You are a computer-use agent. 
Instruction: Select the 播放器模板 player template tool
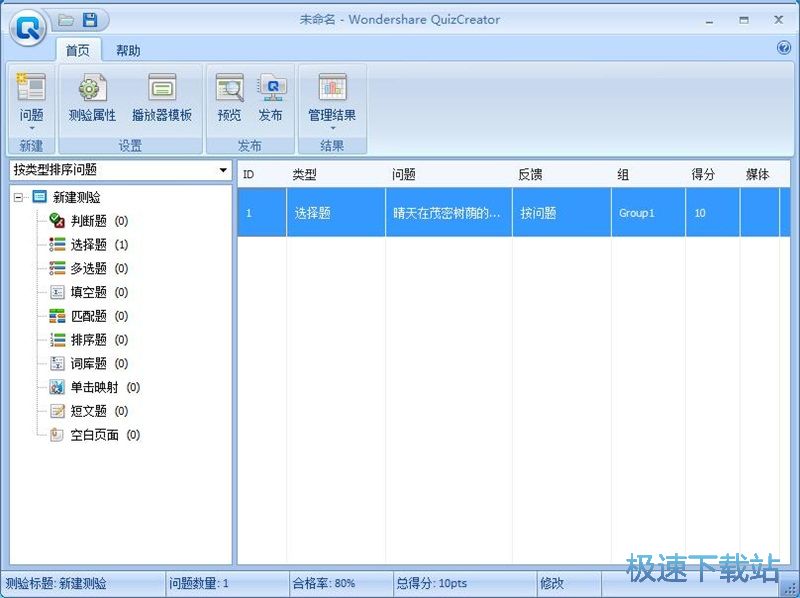point(162,97)
